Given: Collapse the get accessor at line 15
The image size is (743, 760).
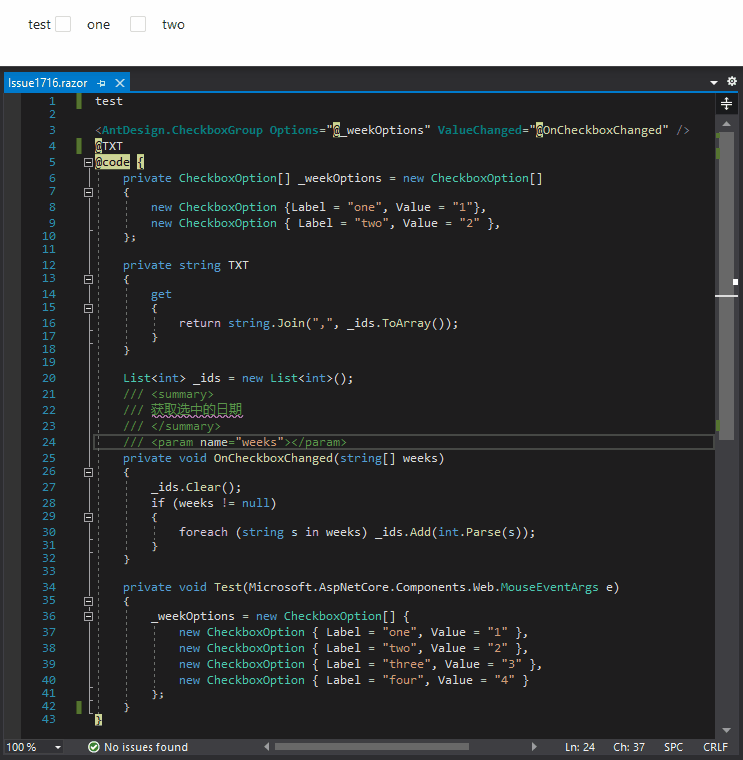Looking at the screenshot, I should pos(88,308).
